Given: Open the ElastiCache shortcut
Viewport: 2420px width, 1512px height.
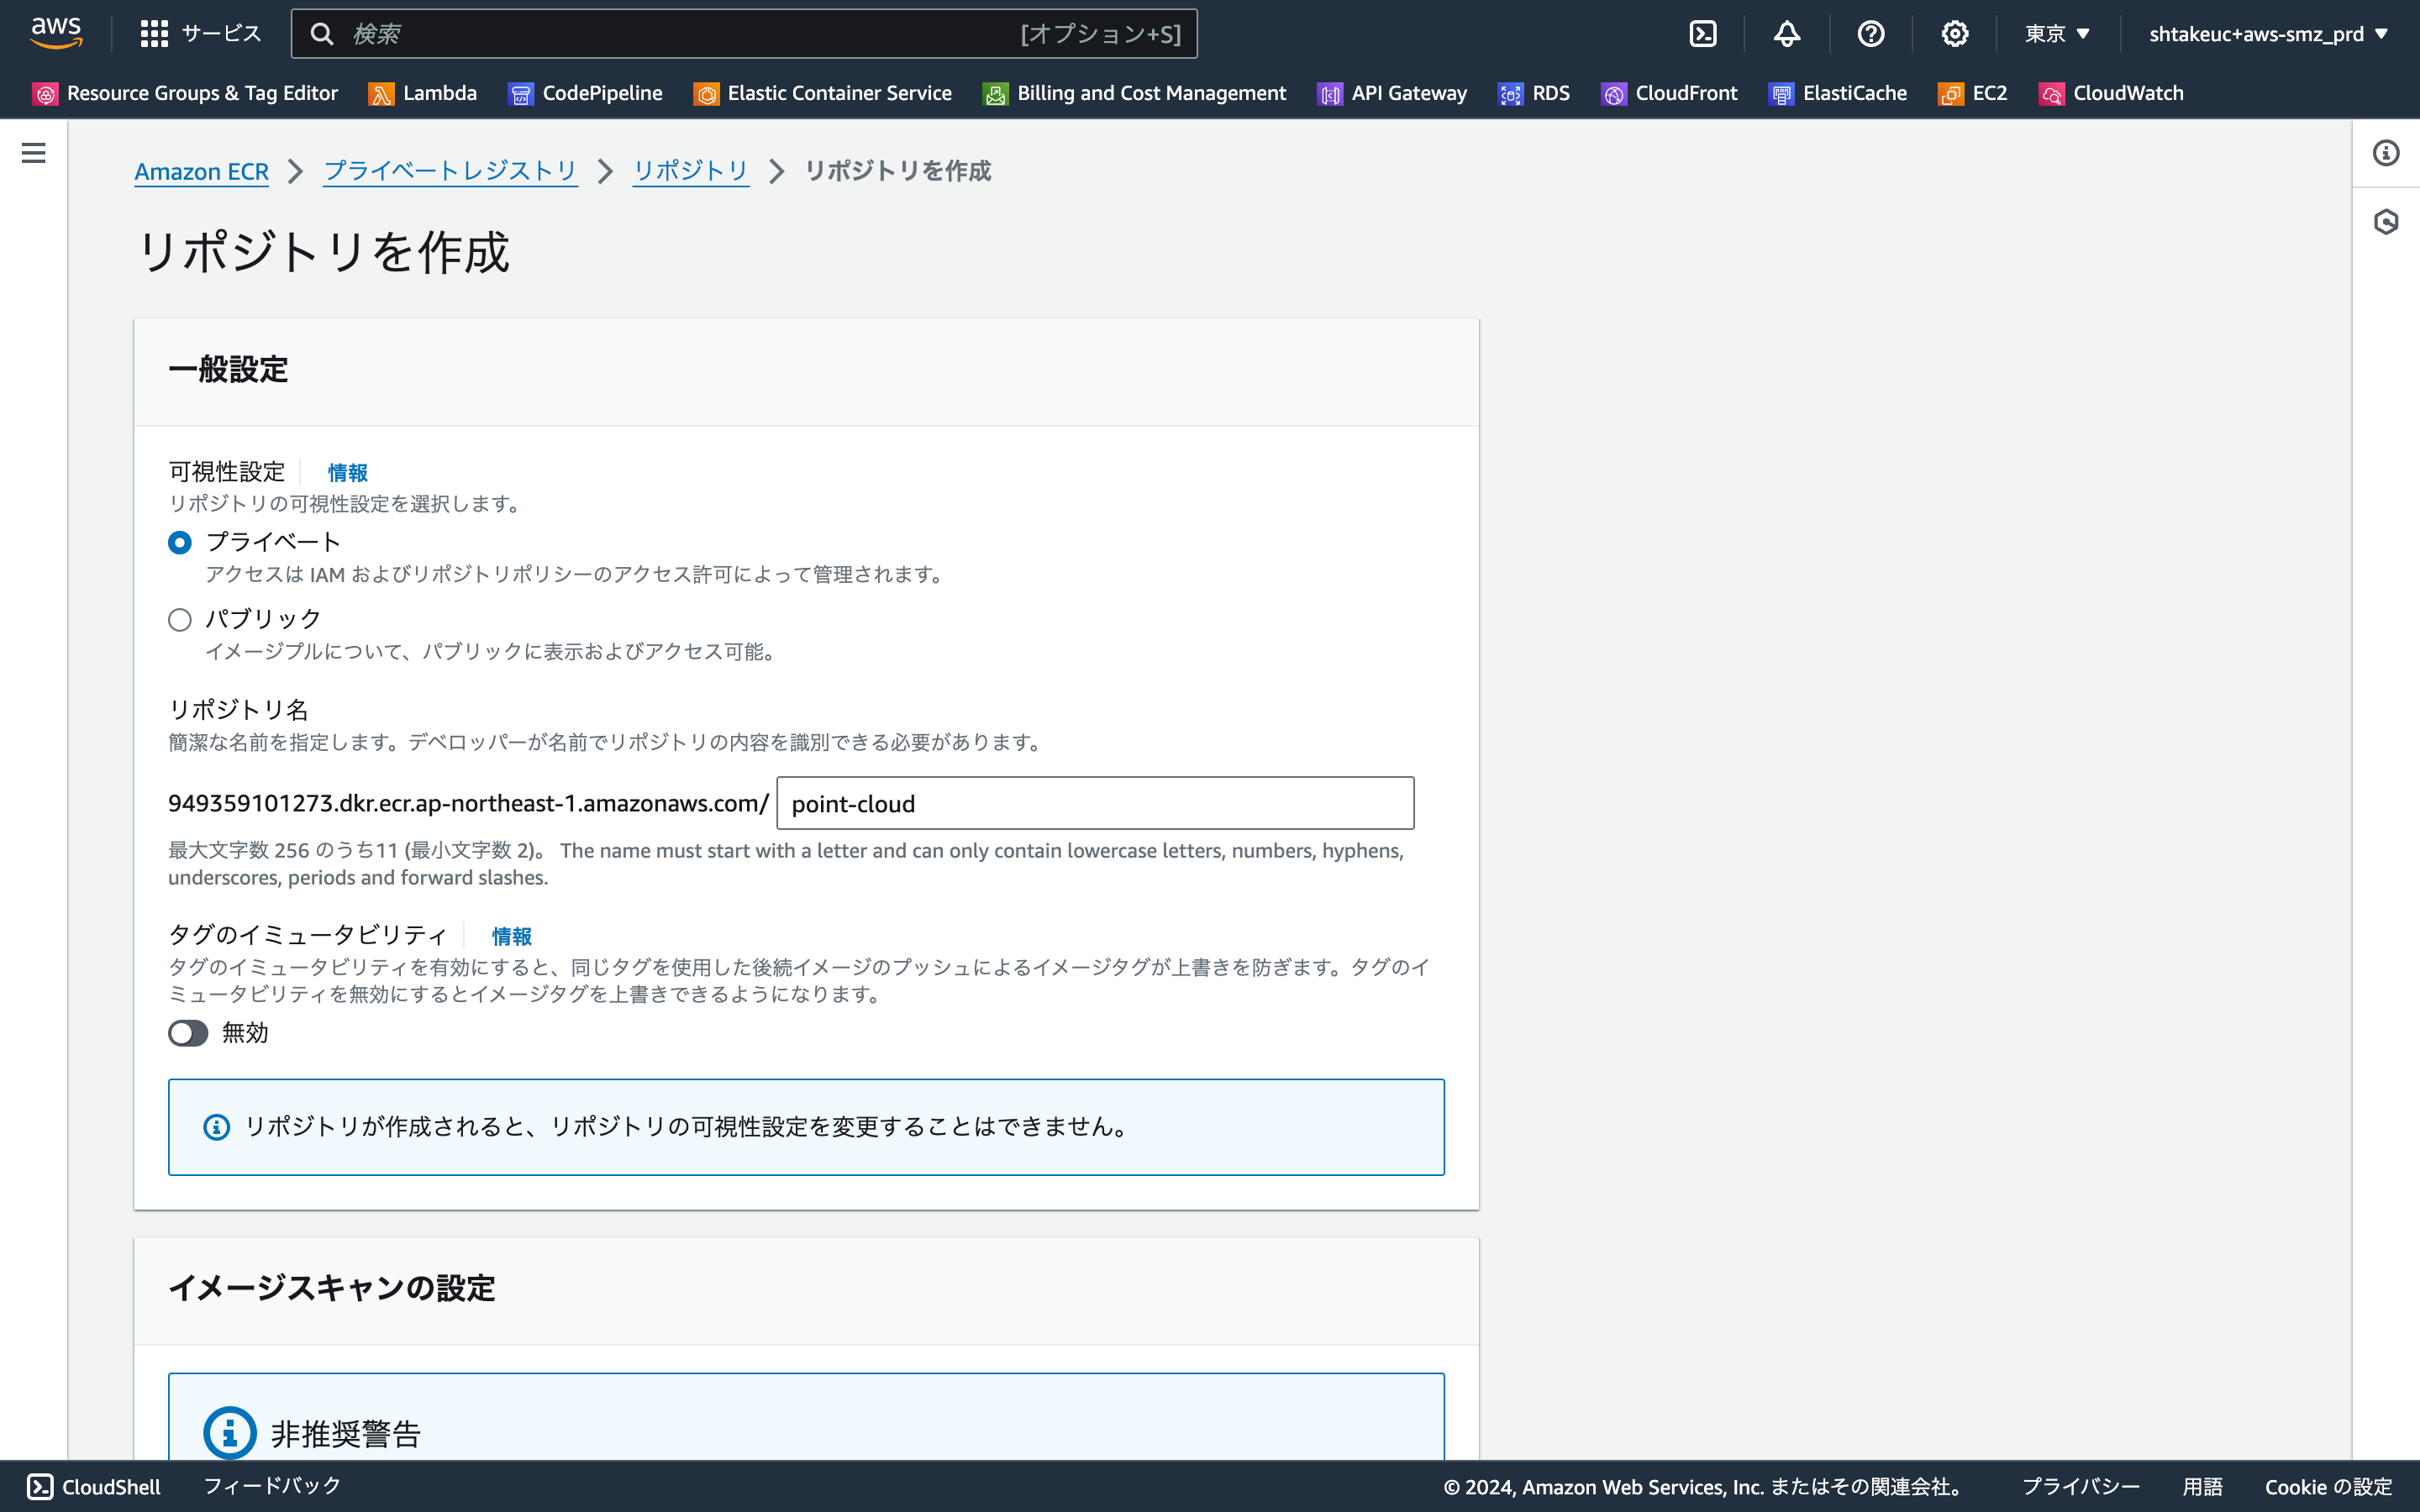Looking at the screenshot, I should point(1838,93).
